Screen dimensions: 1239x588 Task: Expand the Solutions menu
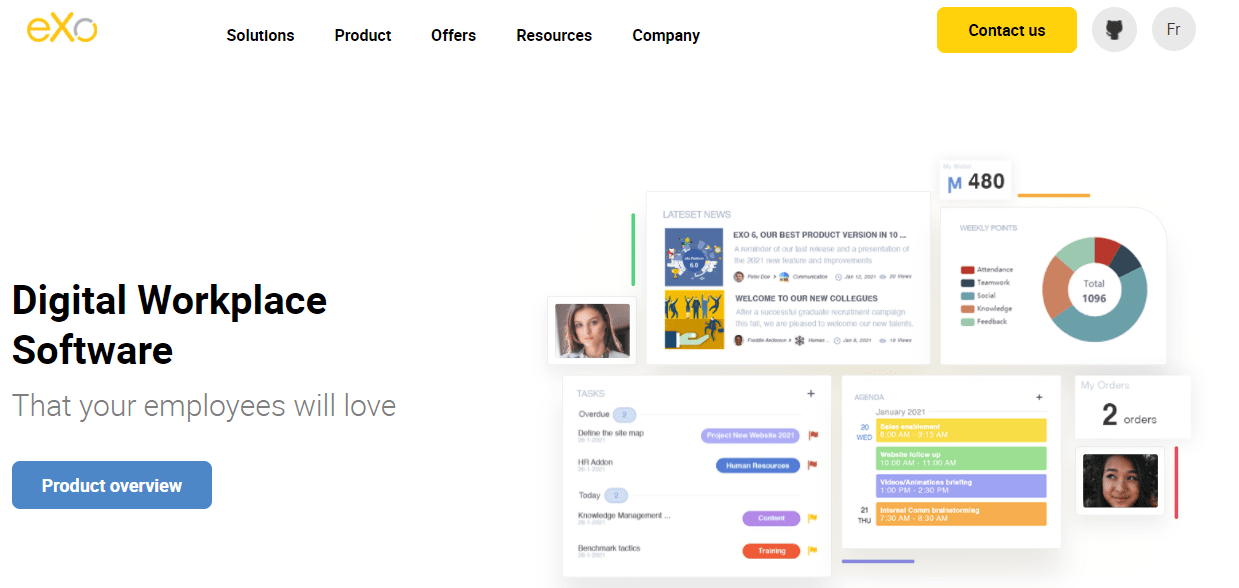(260, 36)
